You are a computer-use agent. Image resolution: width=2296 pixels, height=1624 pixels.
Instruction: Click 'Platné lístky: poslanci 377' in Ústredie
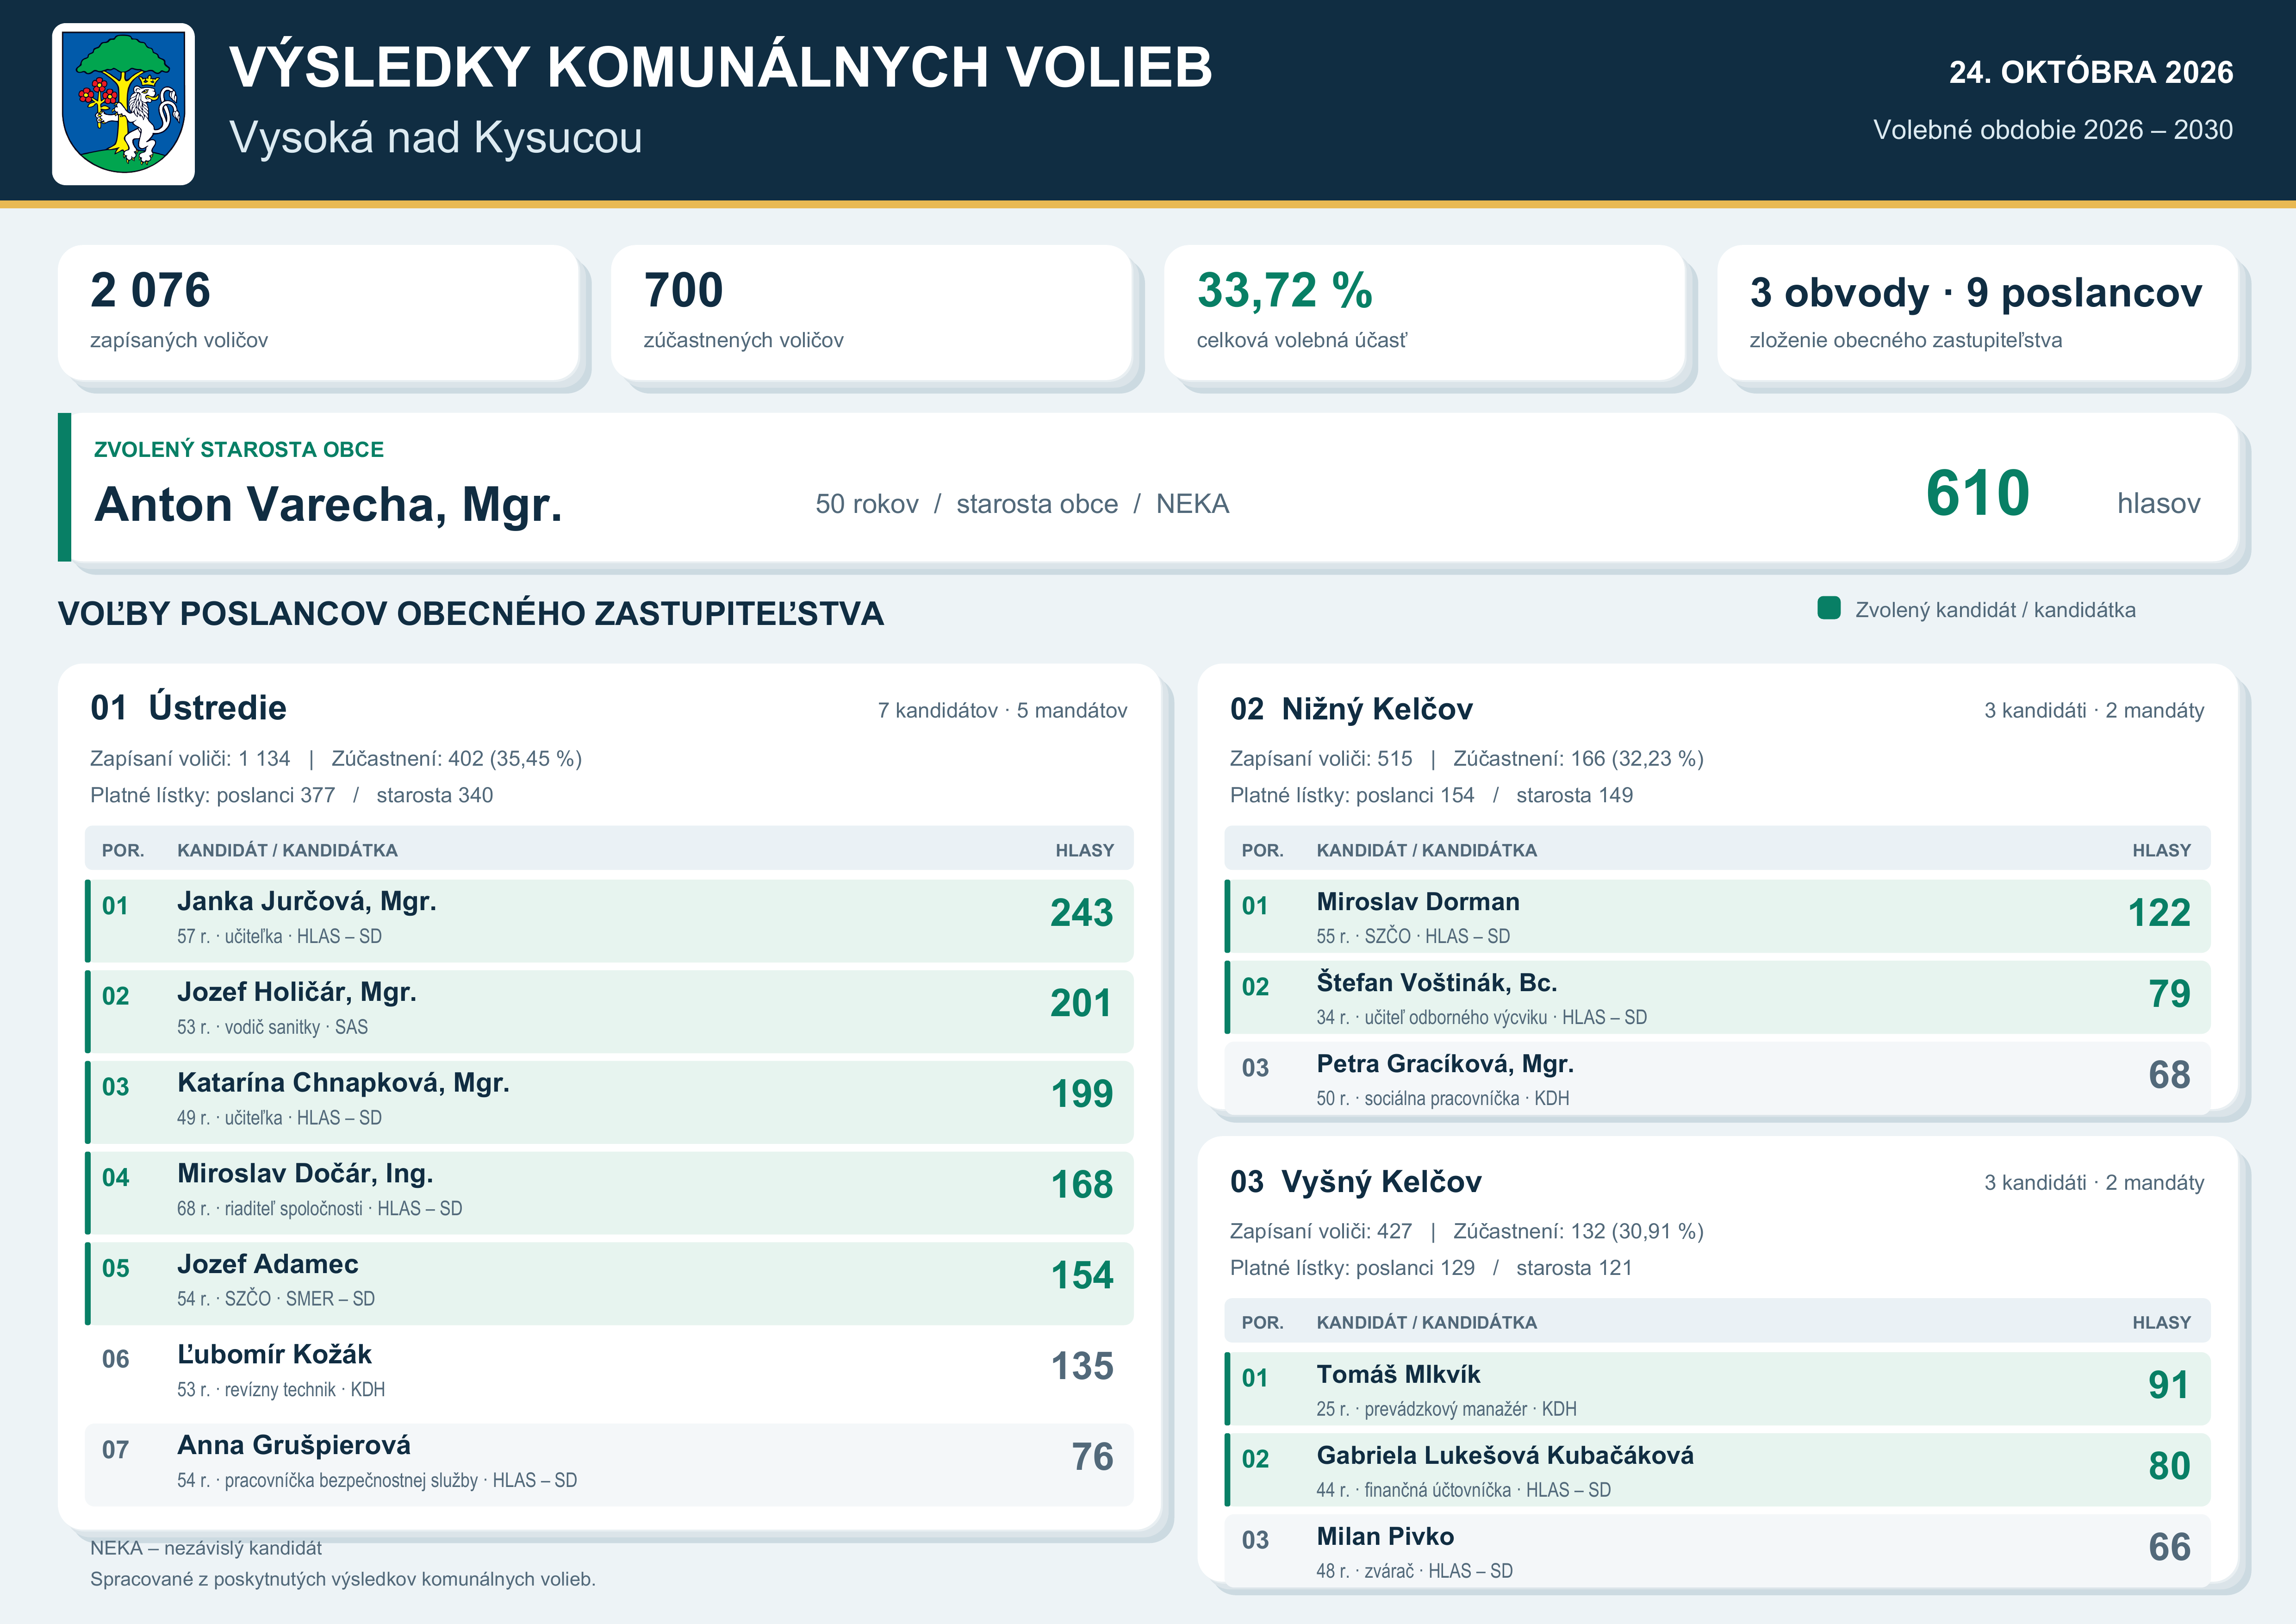click(213, 796)
